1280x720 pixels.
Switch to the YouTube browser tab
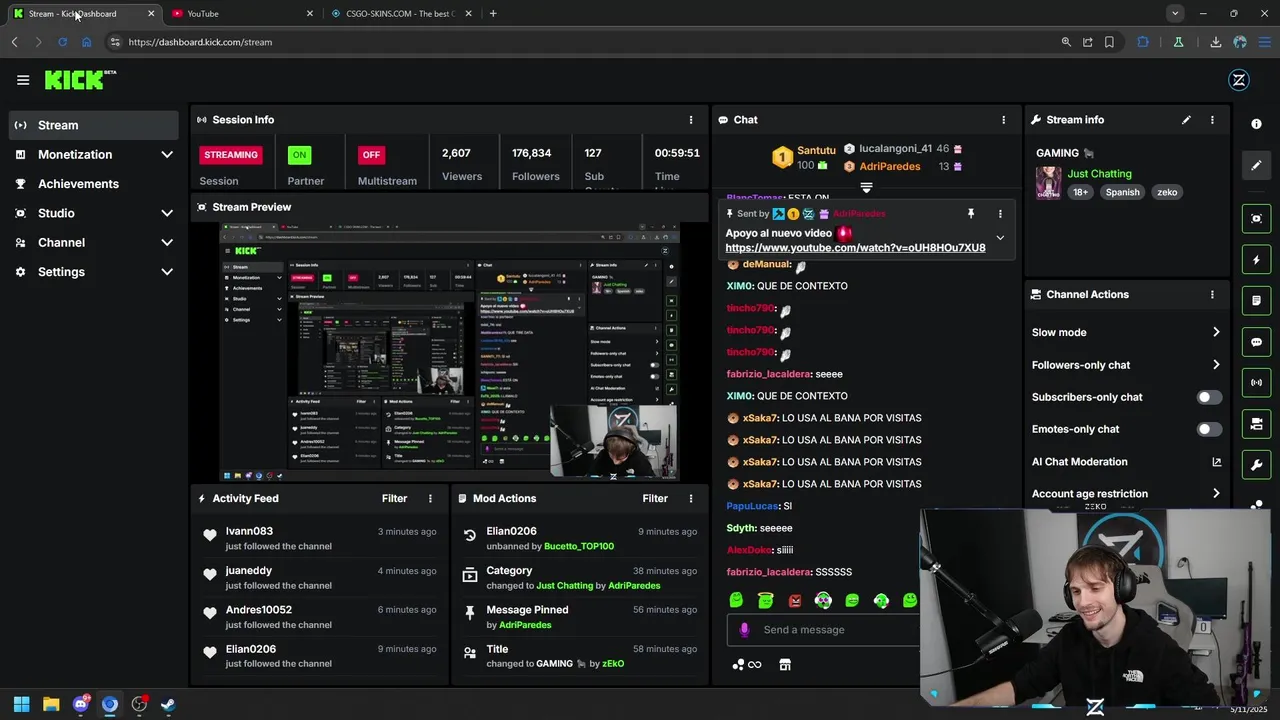[x=242, y=13]
